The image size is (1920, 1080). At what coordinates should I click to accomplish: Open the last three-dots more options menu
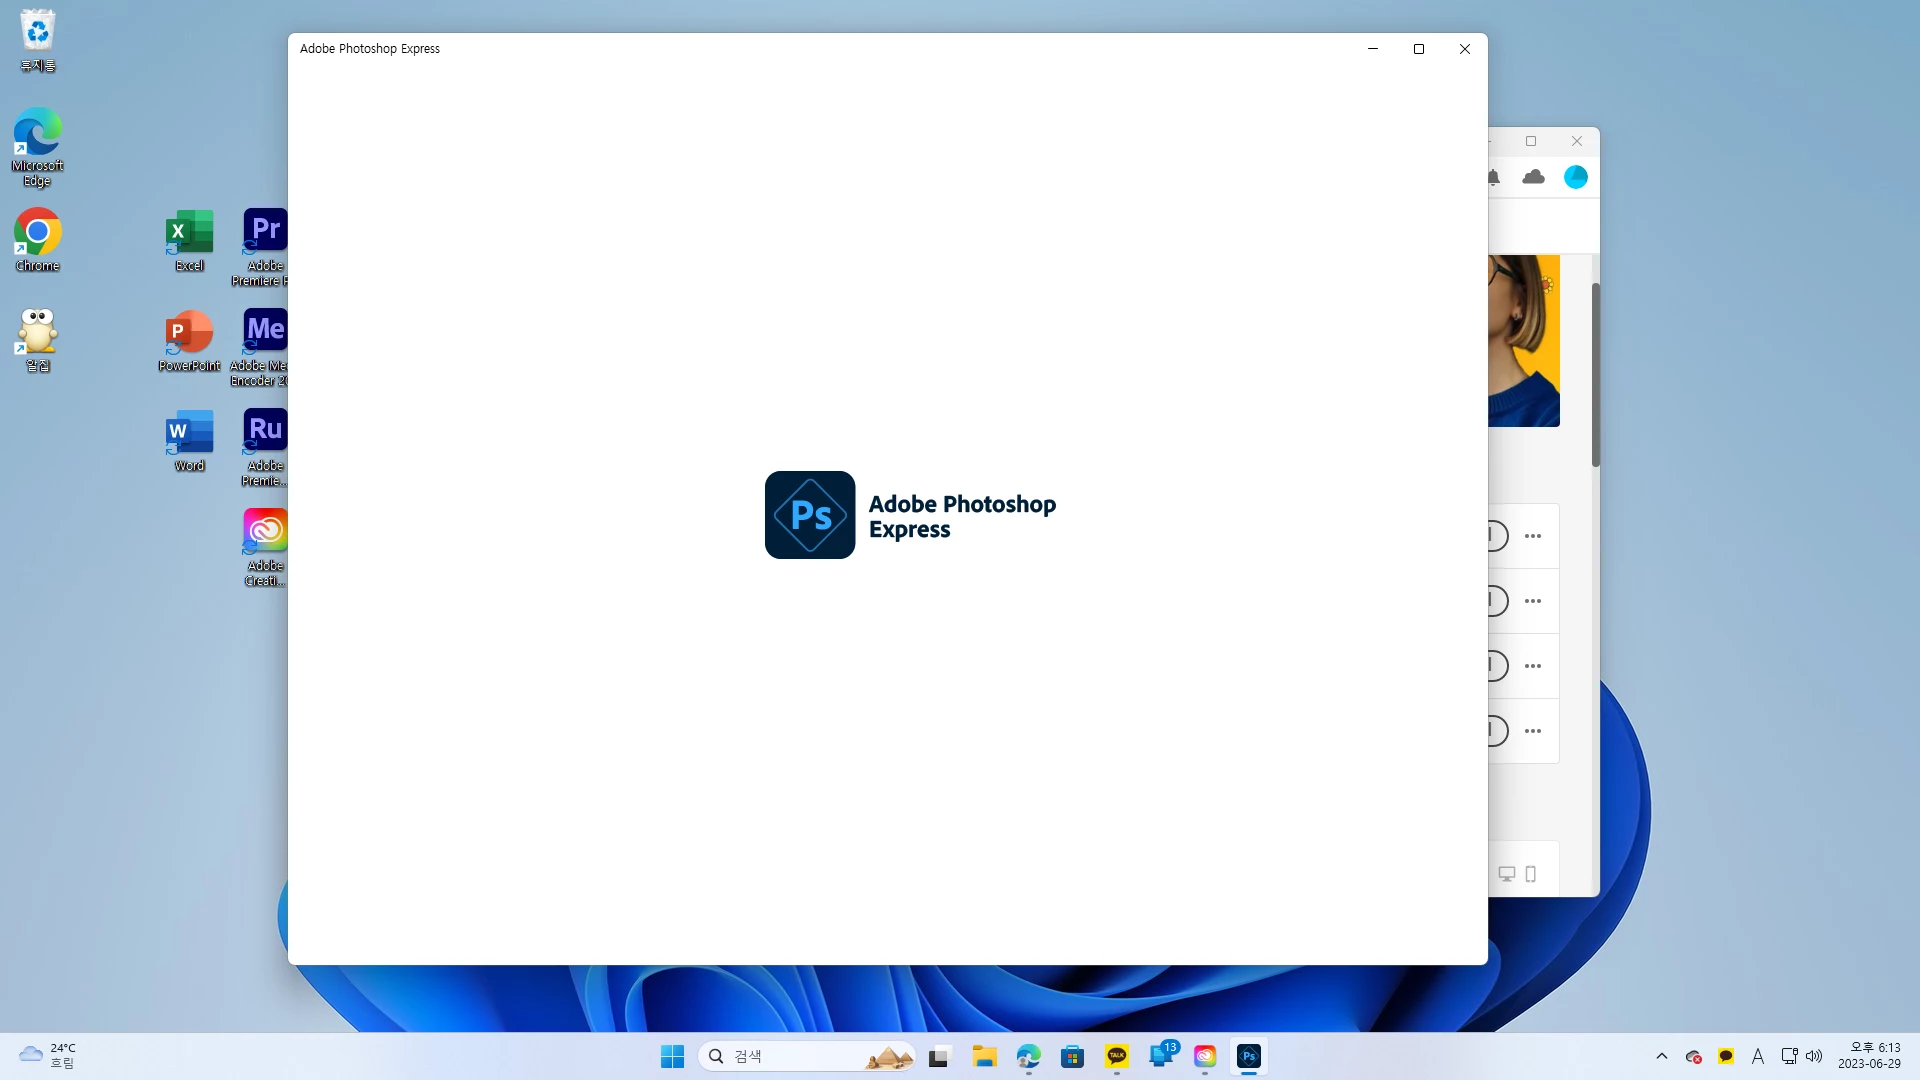tap(1533, 731)
